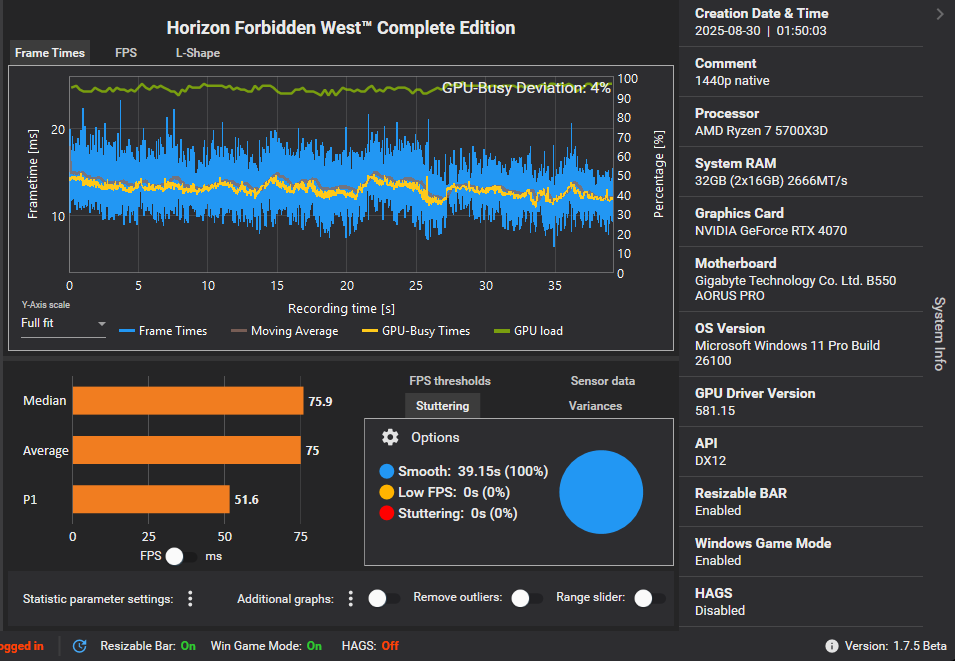Screen dimensions: 955x661
Task: Click the 'Version: 1.7.5 Beta' text
Action: [895, 646]
